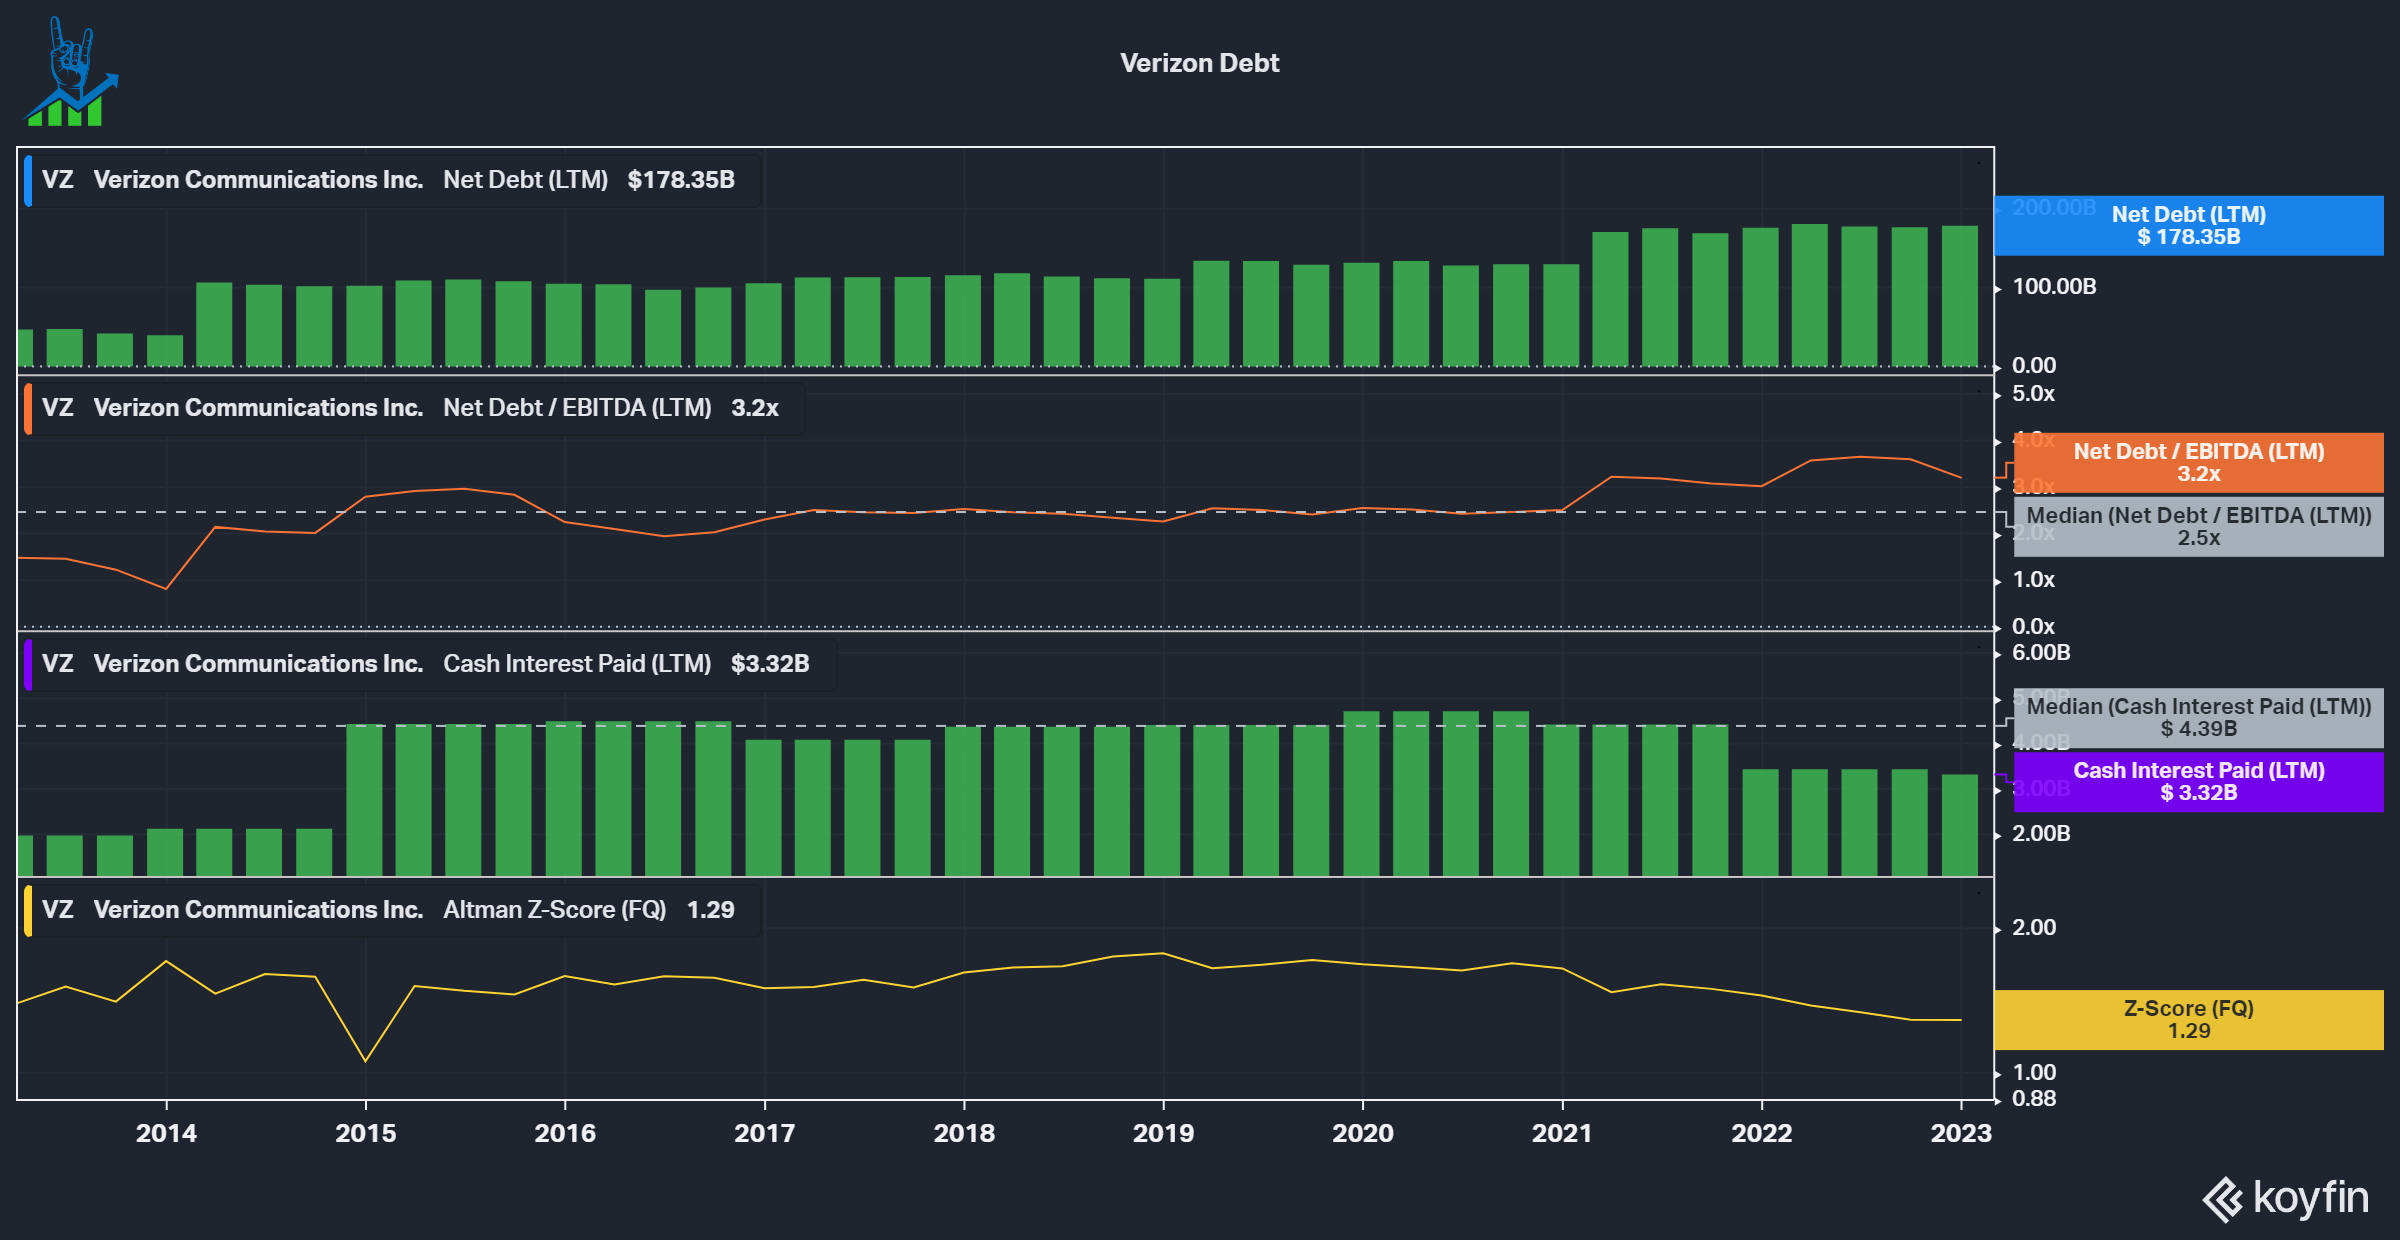Select the Net Debt (LTM) $178.35B legend
This screenshot has height=1240, width=2400.
(391, 180)
